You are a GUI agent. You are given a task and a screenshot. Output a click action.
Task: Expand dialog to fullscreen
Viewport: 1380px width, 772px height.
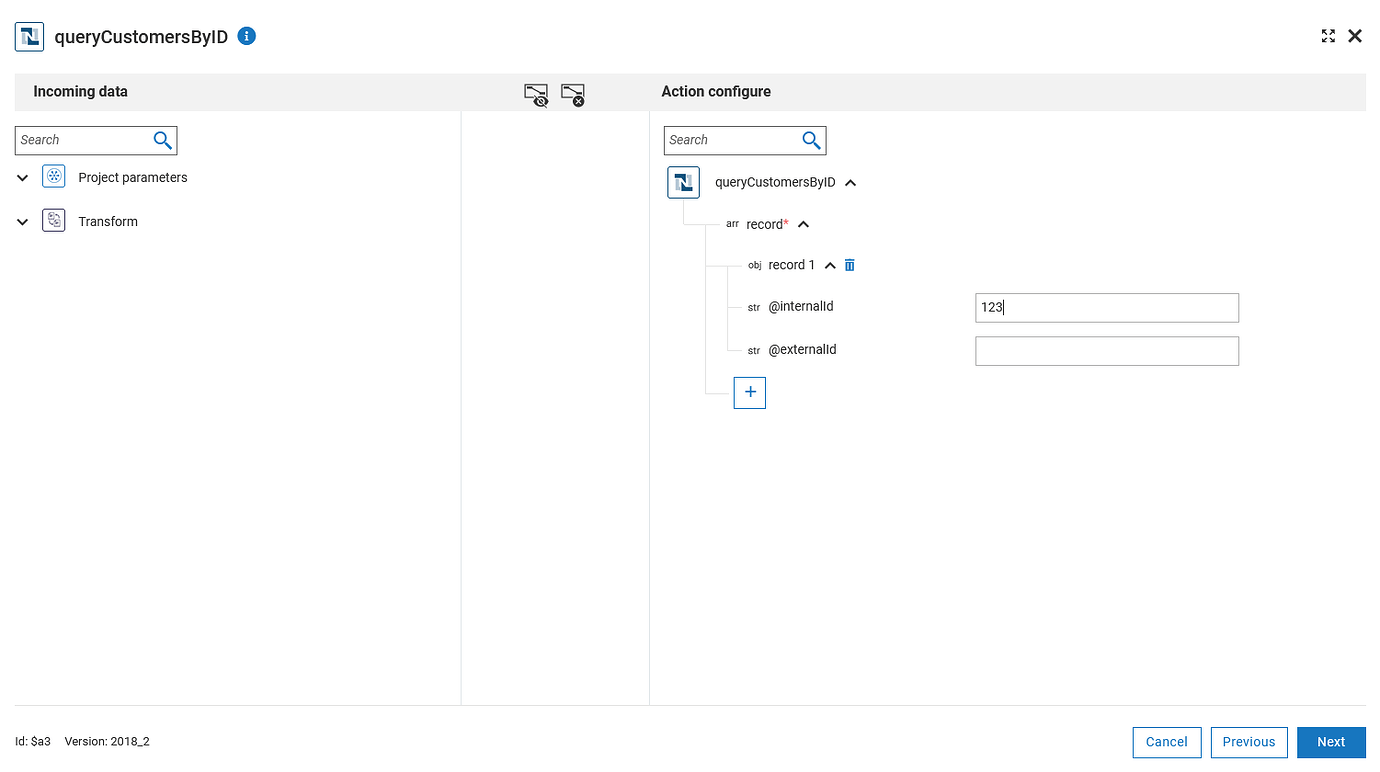tap(1328, 35)
